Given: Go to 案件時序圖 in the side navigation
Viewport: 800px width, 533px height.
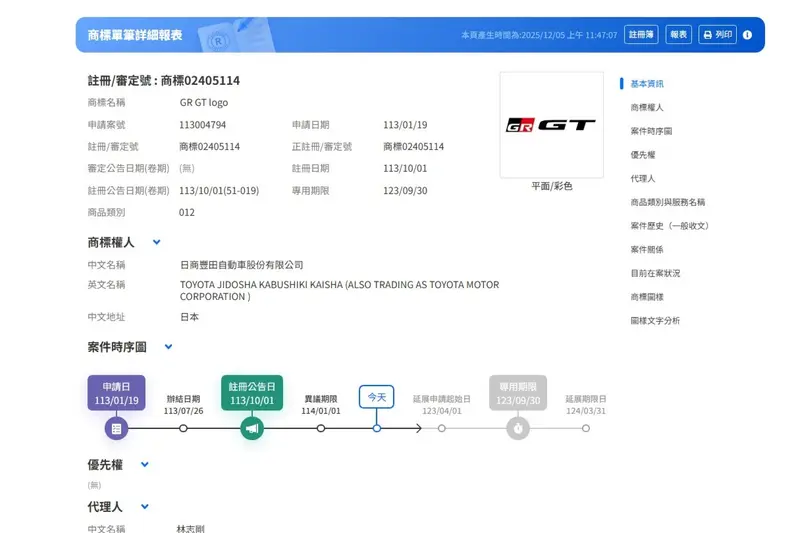Looking at the screenshot, I should click(x=651, y=131).
